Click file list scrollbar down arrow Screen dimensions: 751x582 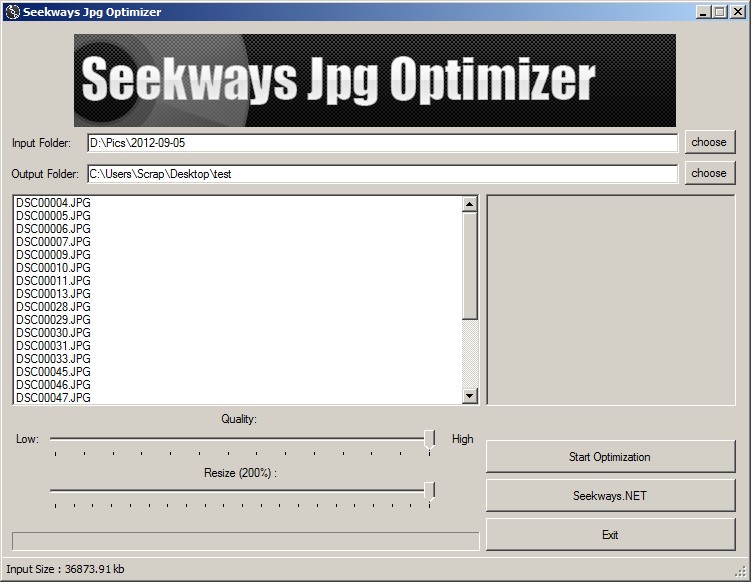click(469, 396)
